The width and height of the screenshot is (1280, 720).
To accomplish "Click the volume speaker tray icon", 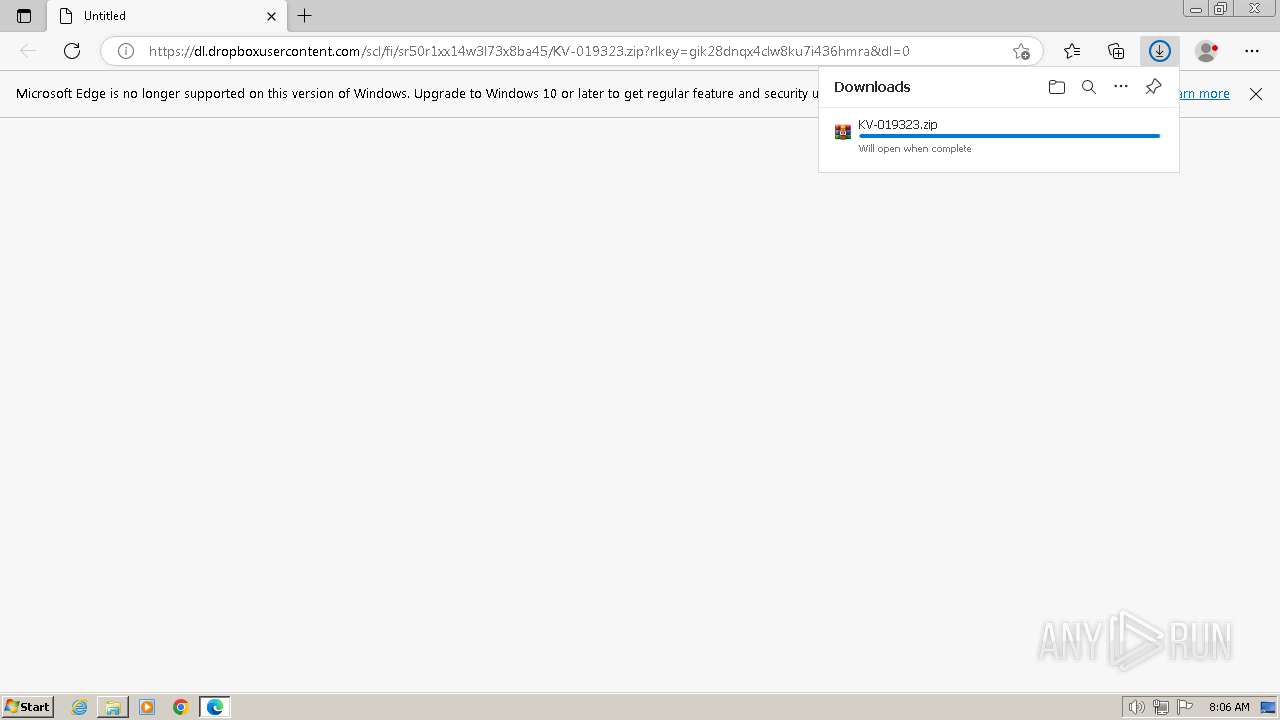I will click(1136, 707).
